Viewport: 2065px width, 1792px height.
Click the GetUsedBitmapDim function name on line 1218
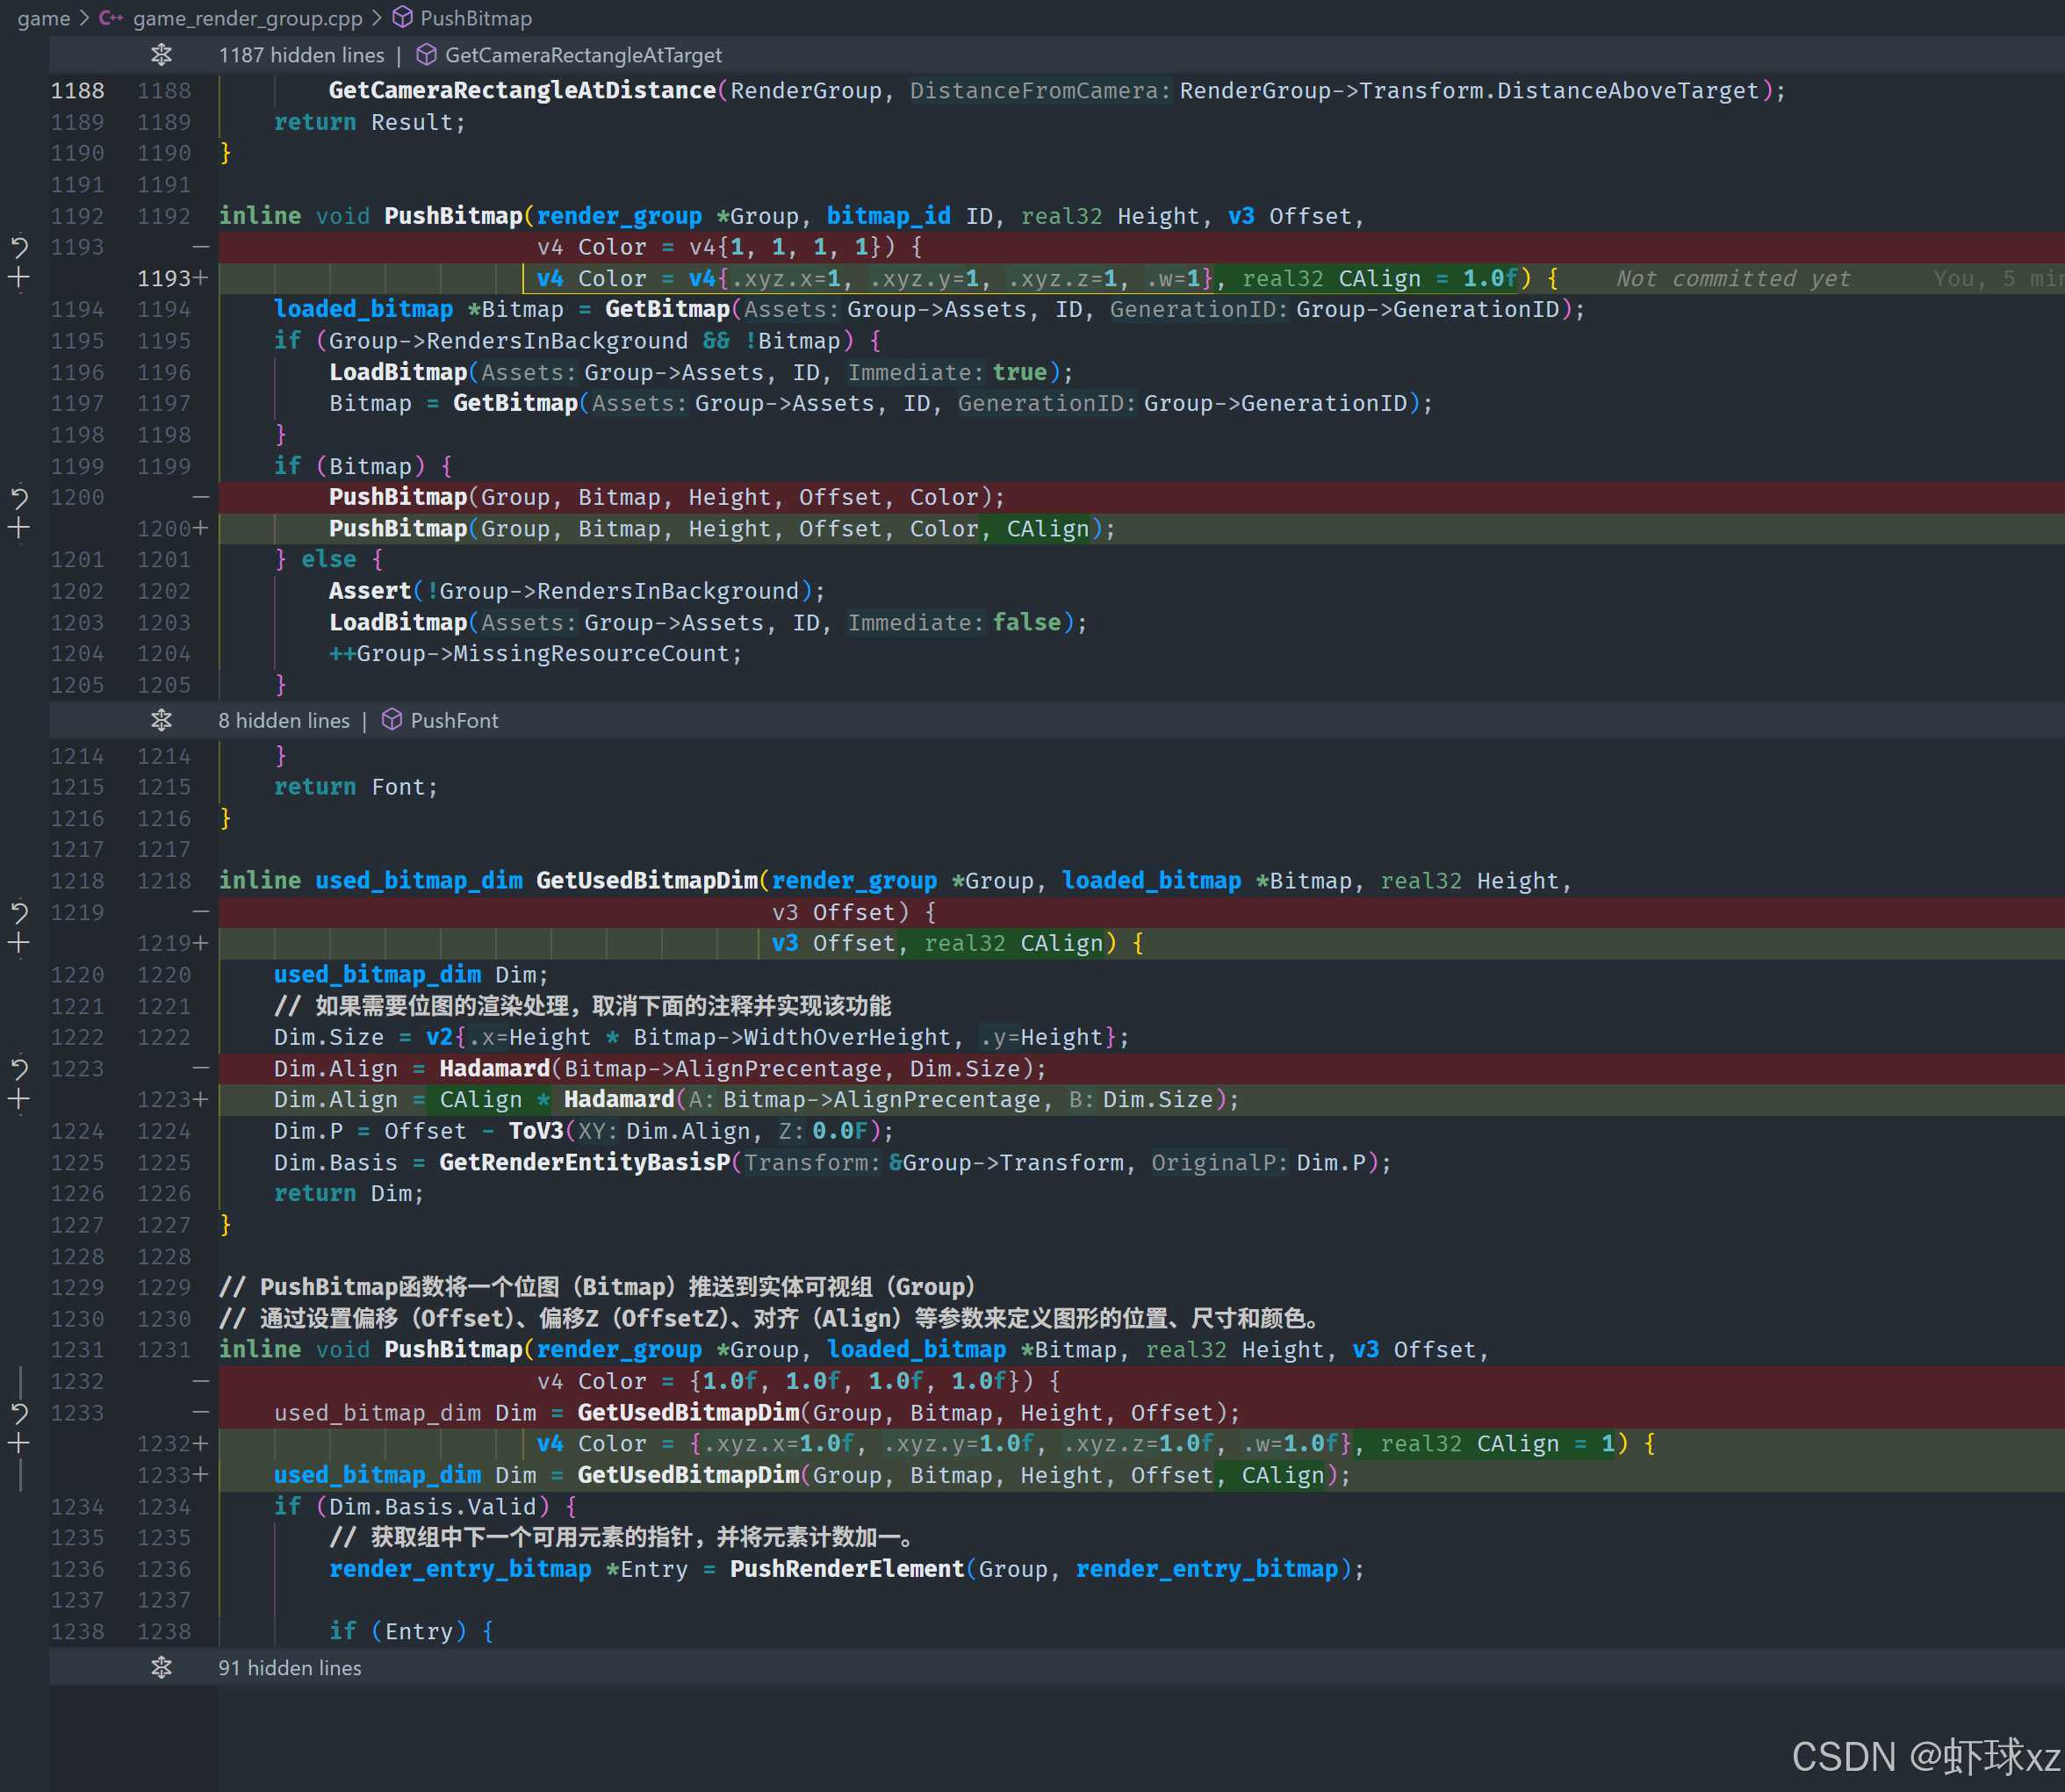[646, 880]
